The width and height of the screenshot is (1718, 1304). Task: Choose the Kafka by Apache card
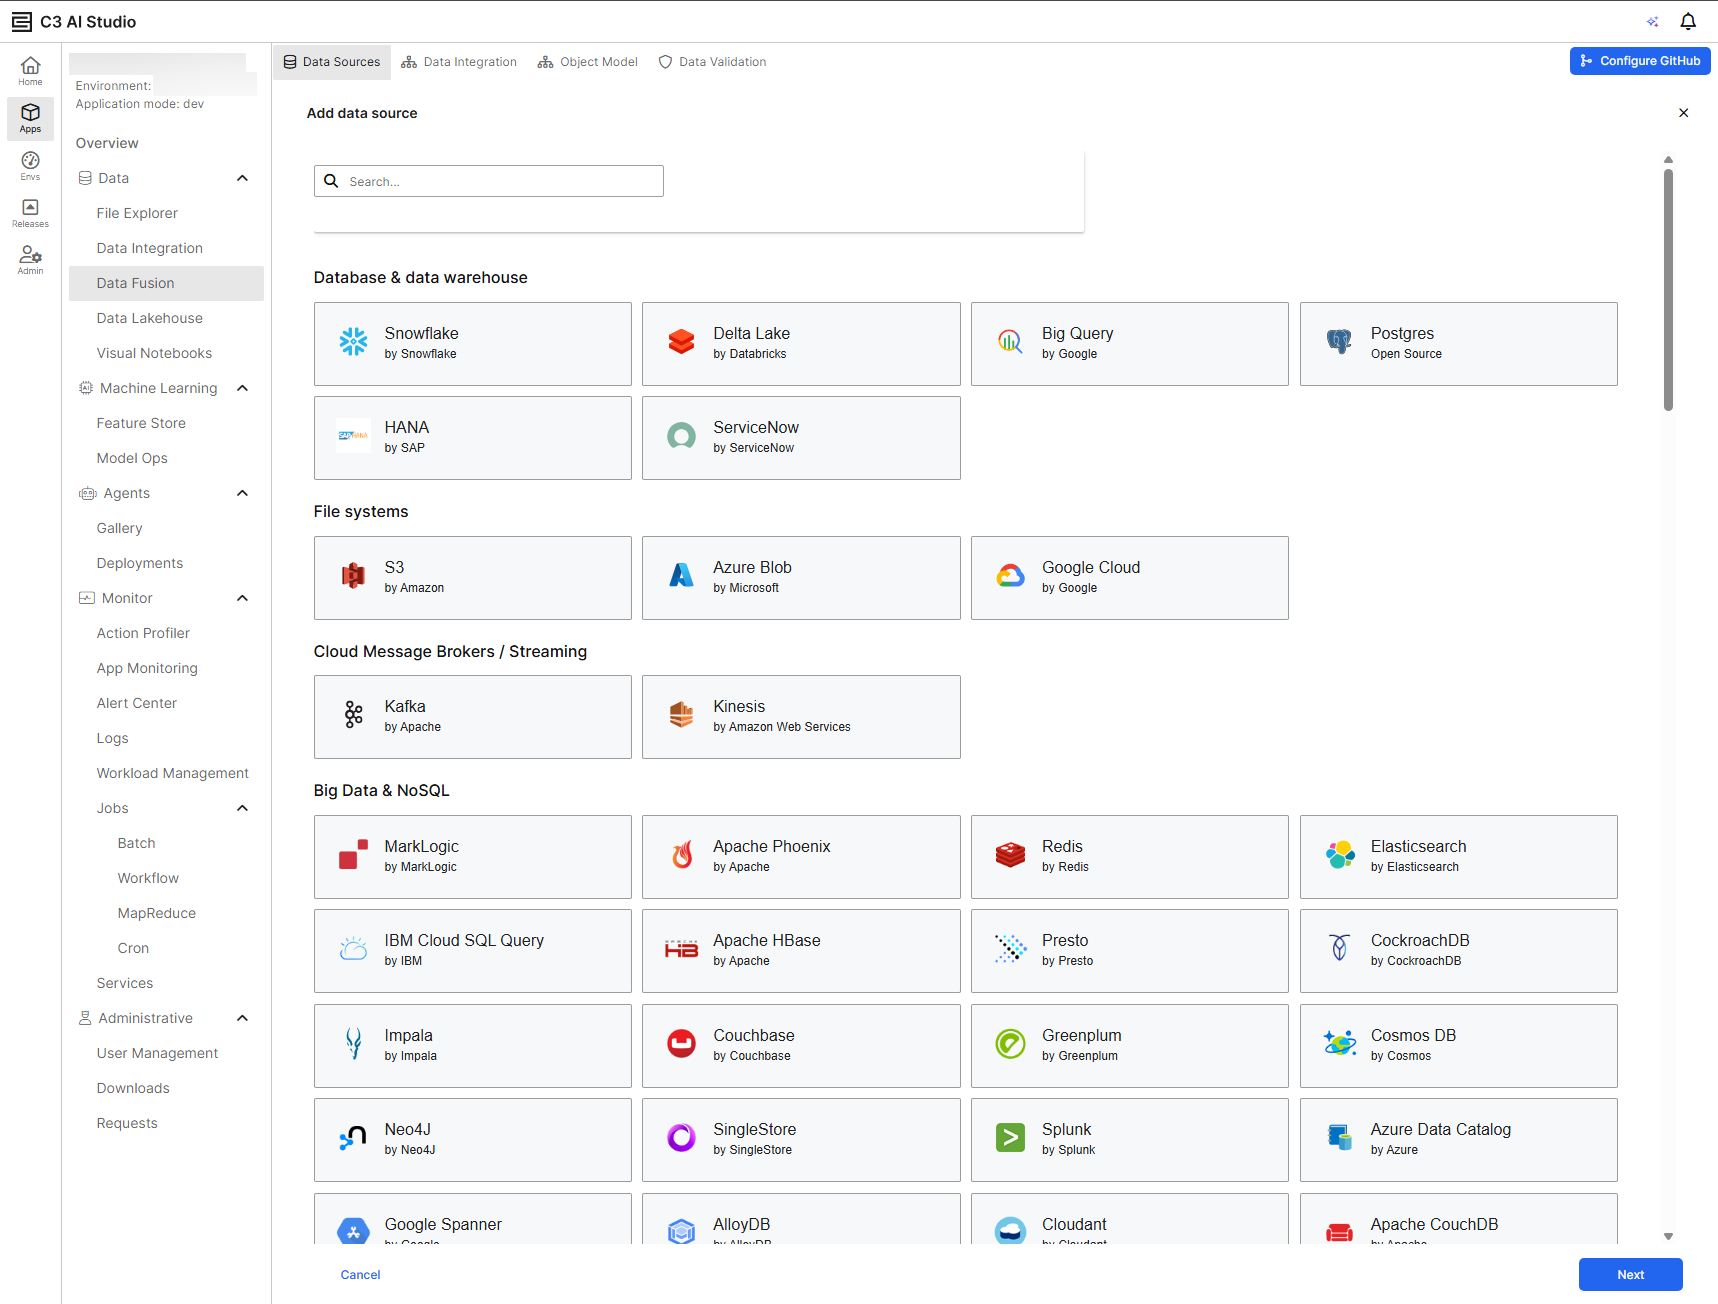pos(472,716)
